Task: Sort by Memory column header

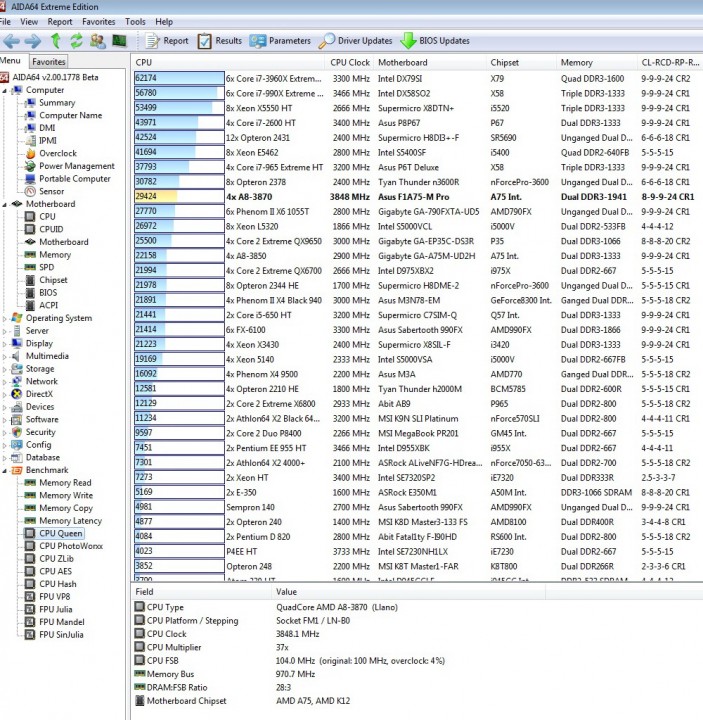Action: click(x=597, y=62)
